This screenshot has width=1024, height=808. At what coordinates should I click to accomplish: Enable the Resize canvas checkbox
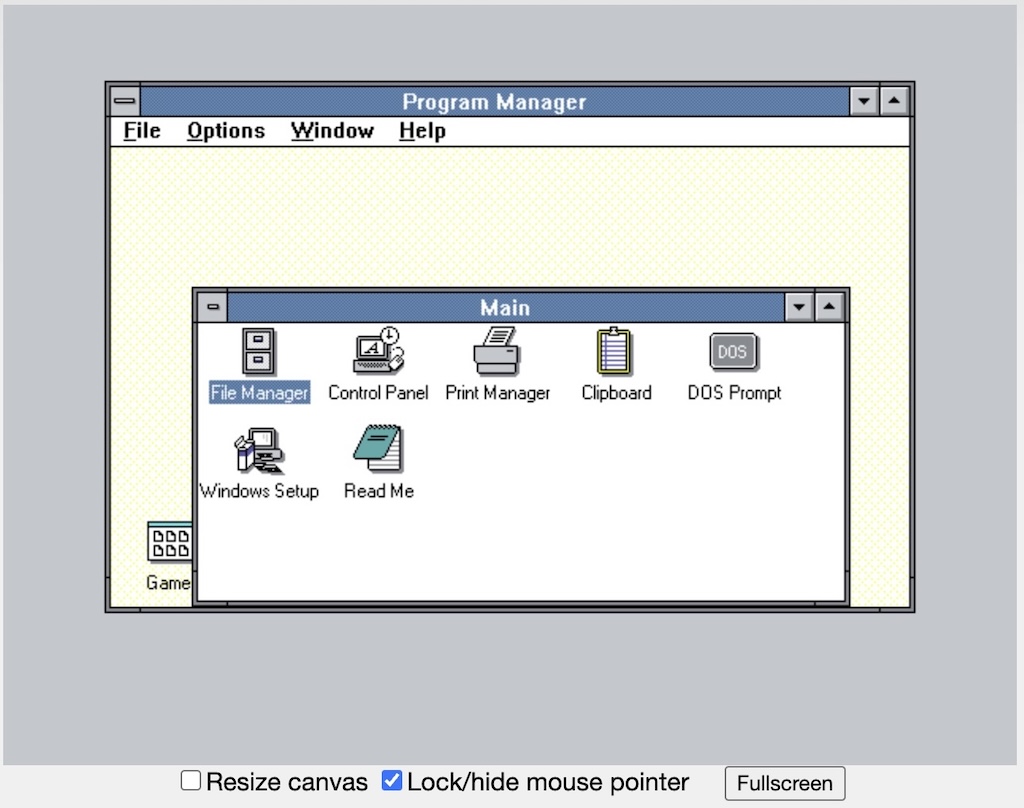coord(190,781)
